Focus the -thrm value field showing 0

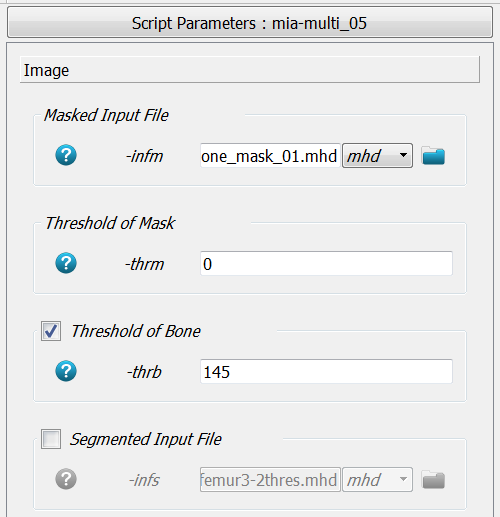[x=326, y=264]
